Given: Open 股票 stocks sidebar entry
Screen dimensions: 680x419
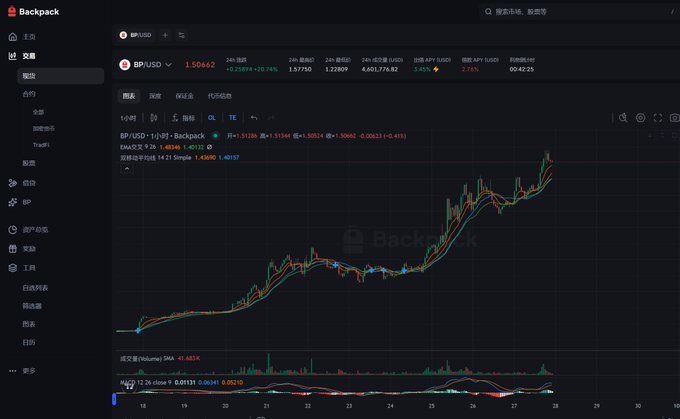Looking at the screenshot, I should coord(29,163).
